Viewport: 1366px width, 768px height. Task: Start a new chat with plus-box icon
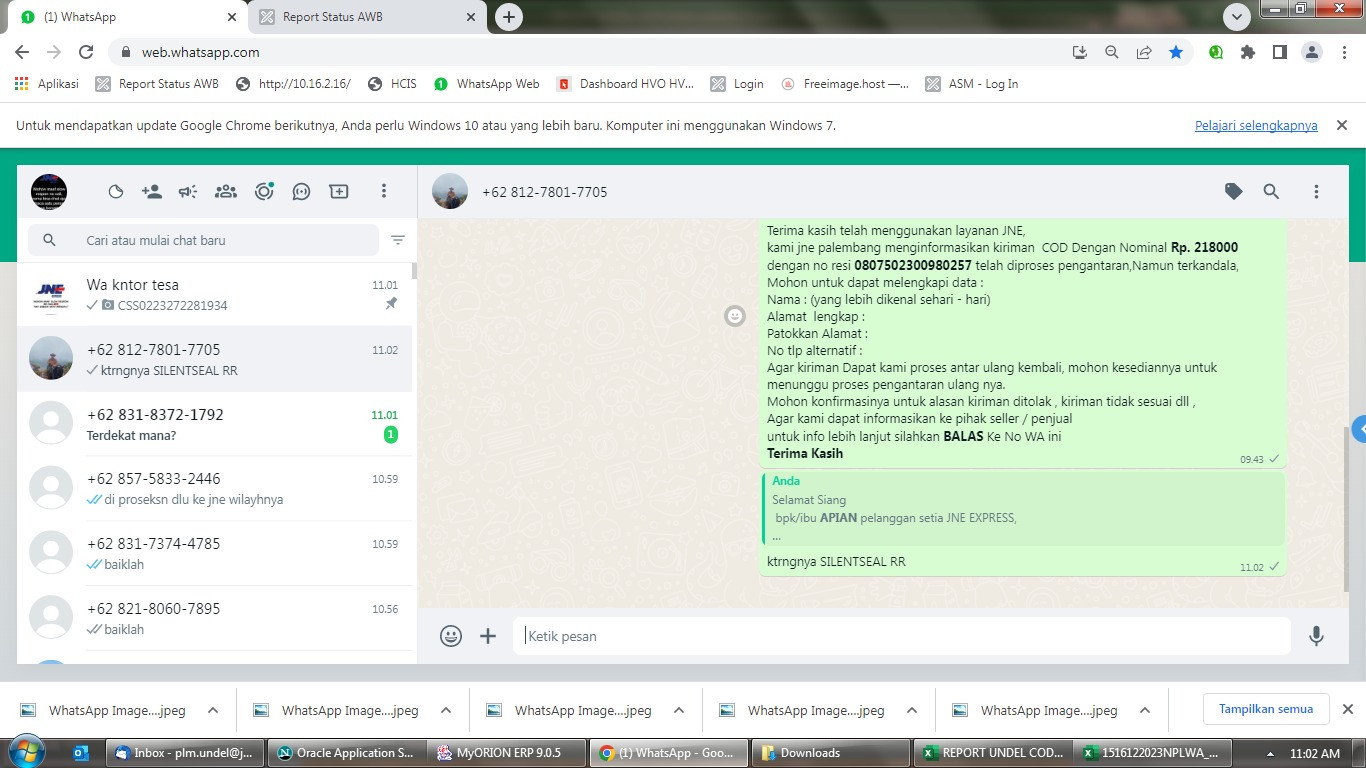[339, 192]
